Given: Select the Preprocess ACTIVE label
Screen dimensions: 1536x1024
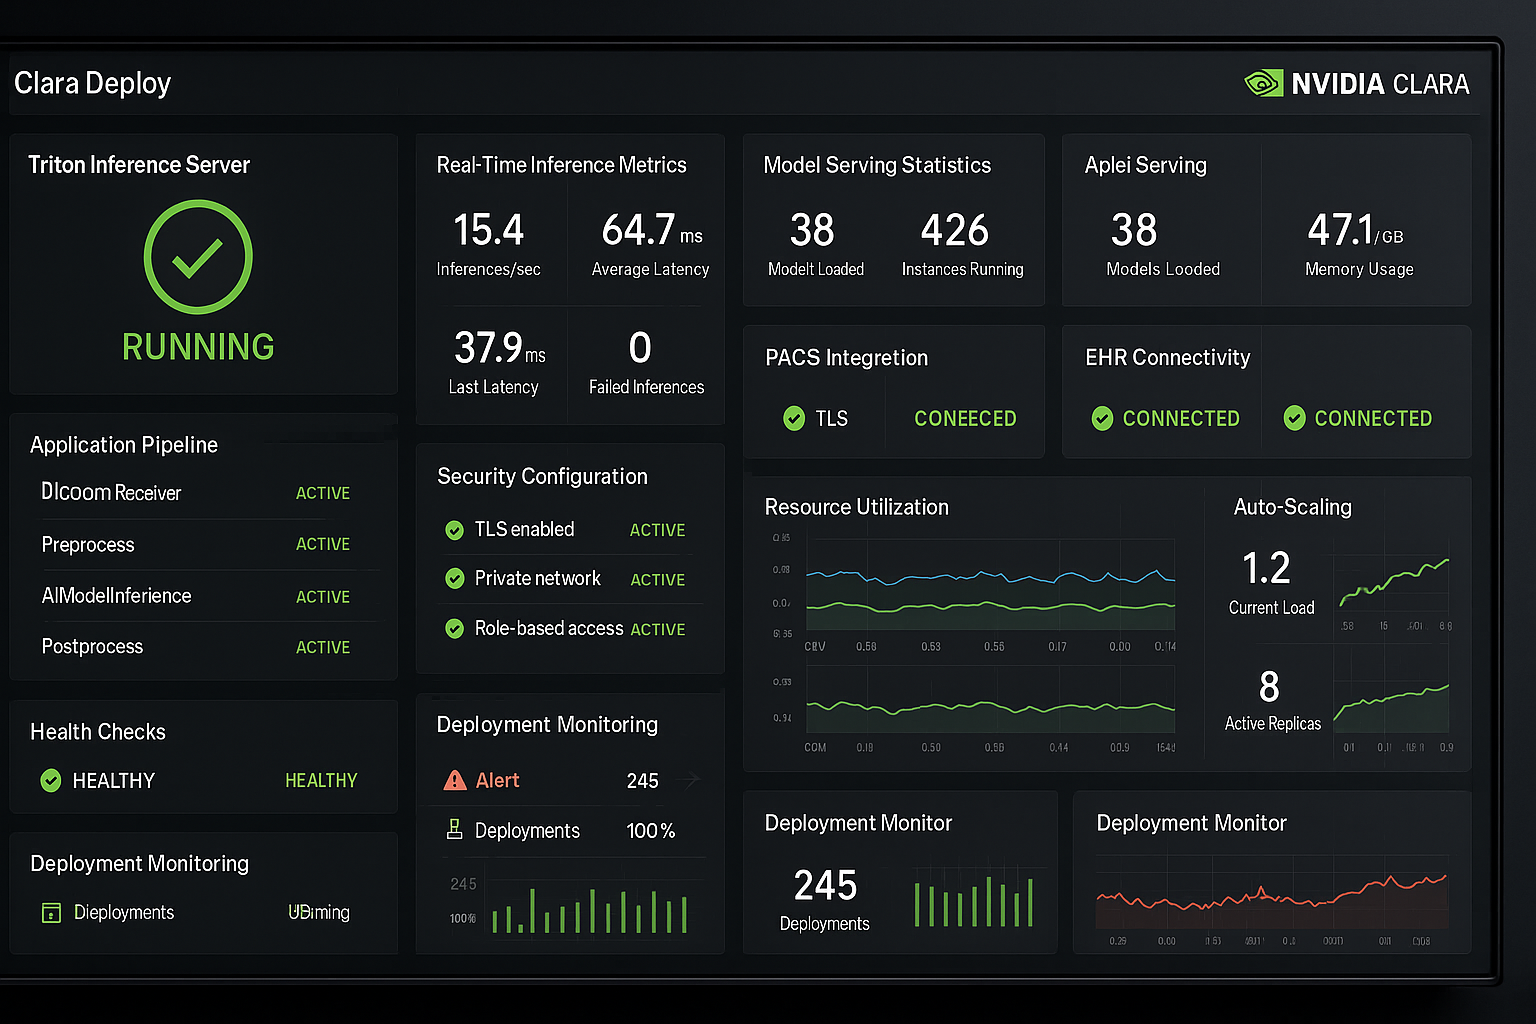Looking at the screenshot, I should click(322, 544).
